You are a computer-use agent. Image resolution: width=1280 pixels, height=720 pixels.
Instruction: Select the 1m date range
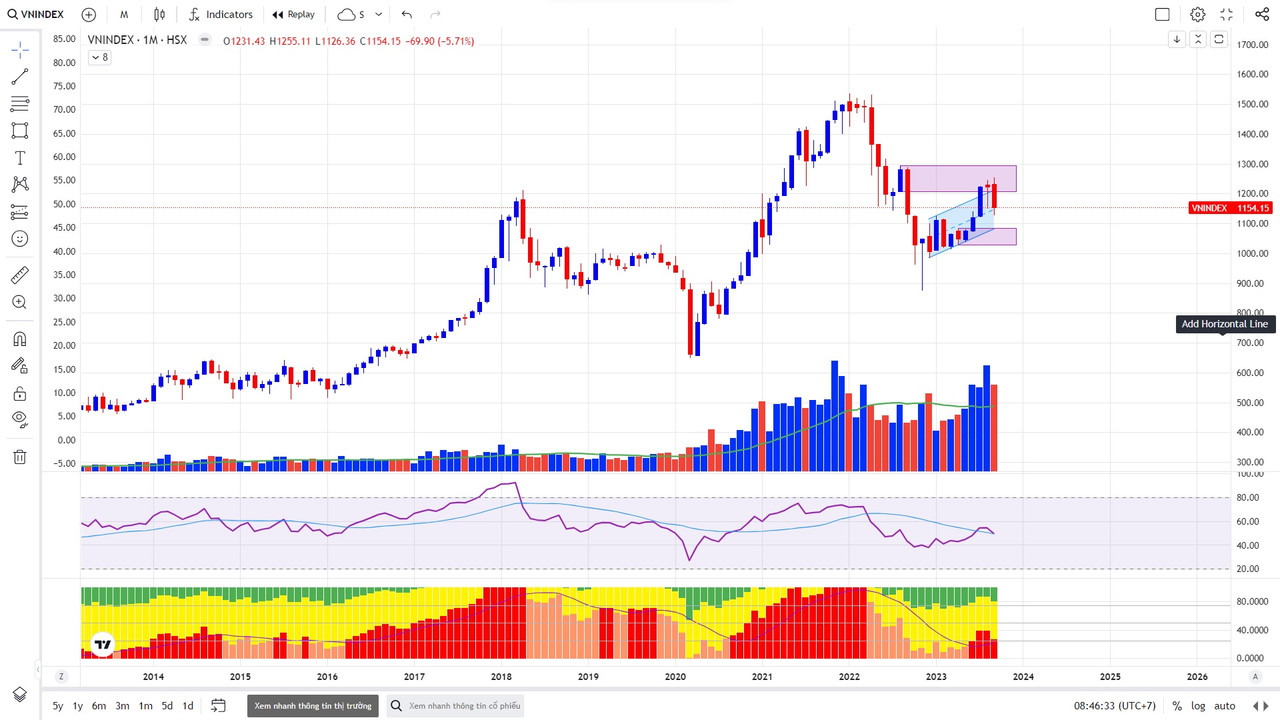coord(146,706)
